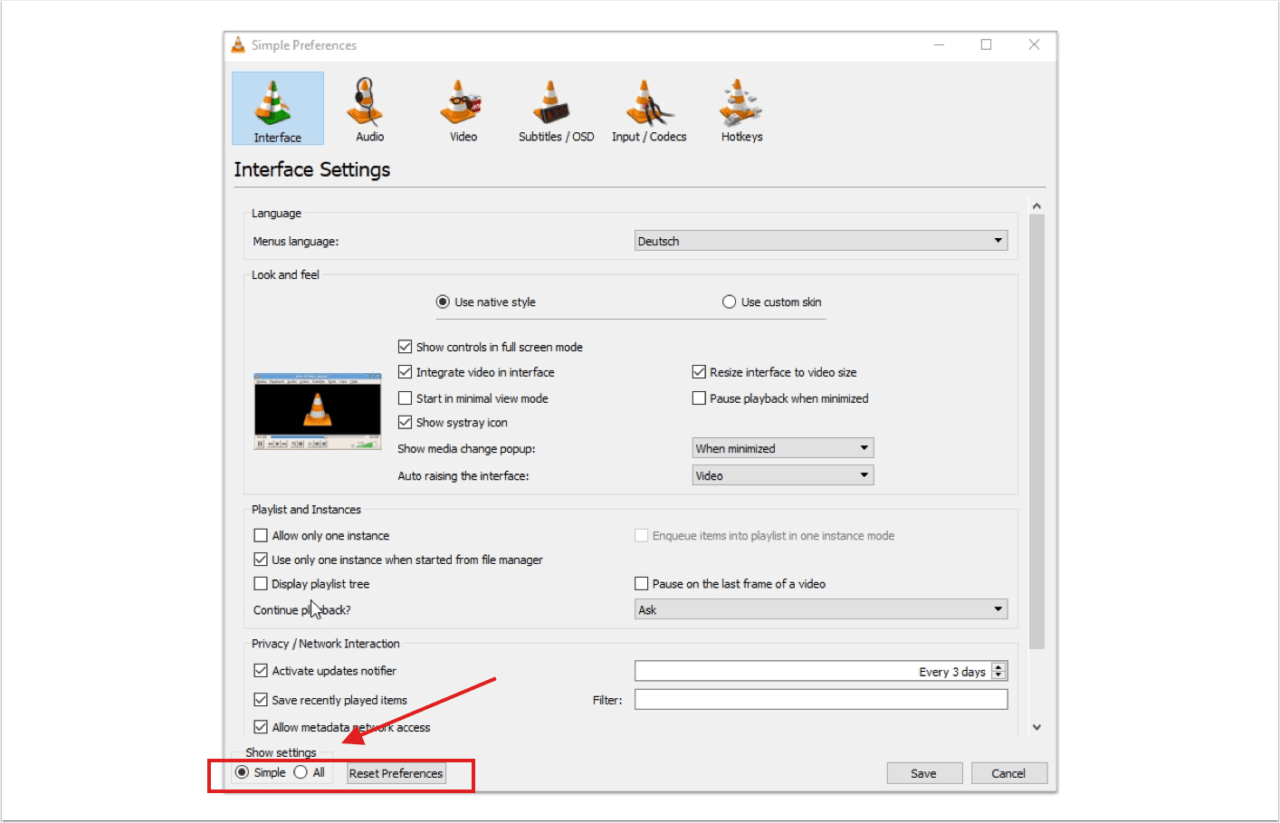Open the Menus language dropdown
The image size is (1280, 823).
(x=821, y=241)
